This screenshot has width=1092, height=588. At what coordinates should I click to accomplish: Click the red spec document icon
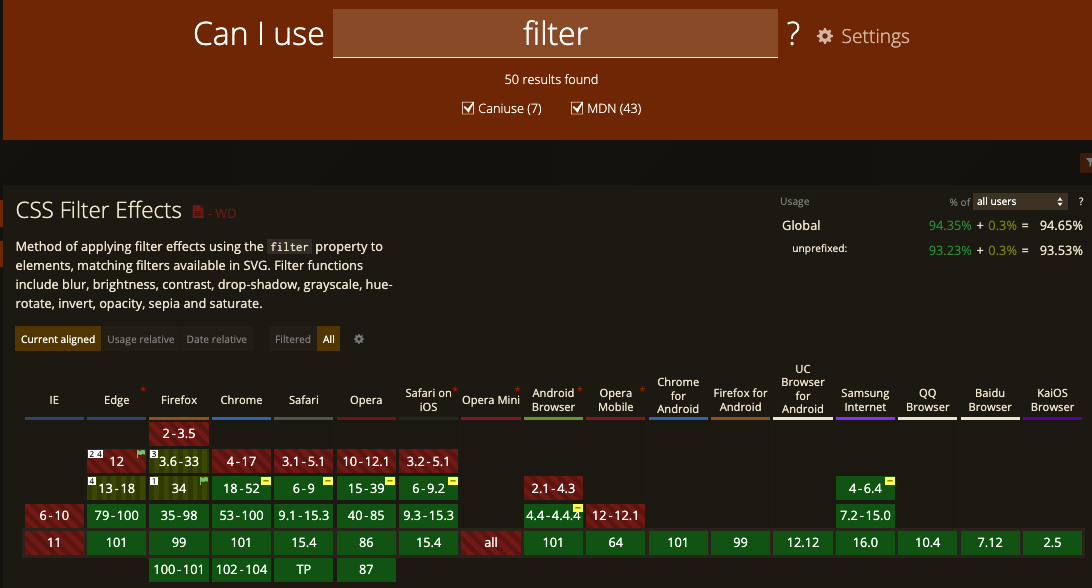coord(198,212)
